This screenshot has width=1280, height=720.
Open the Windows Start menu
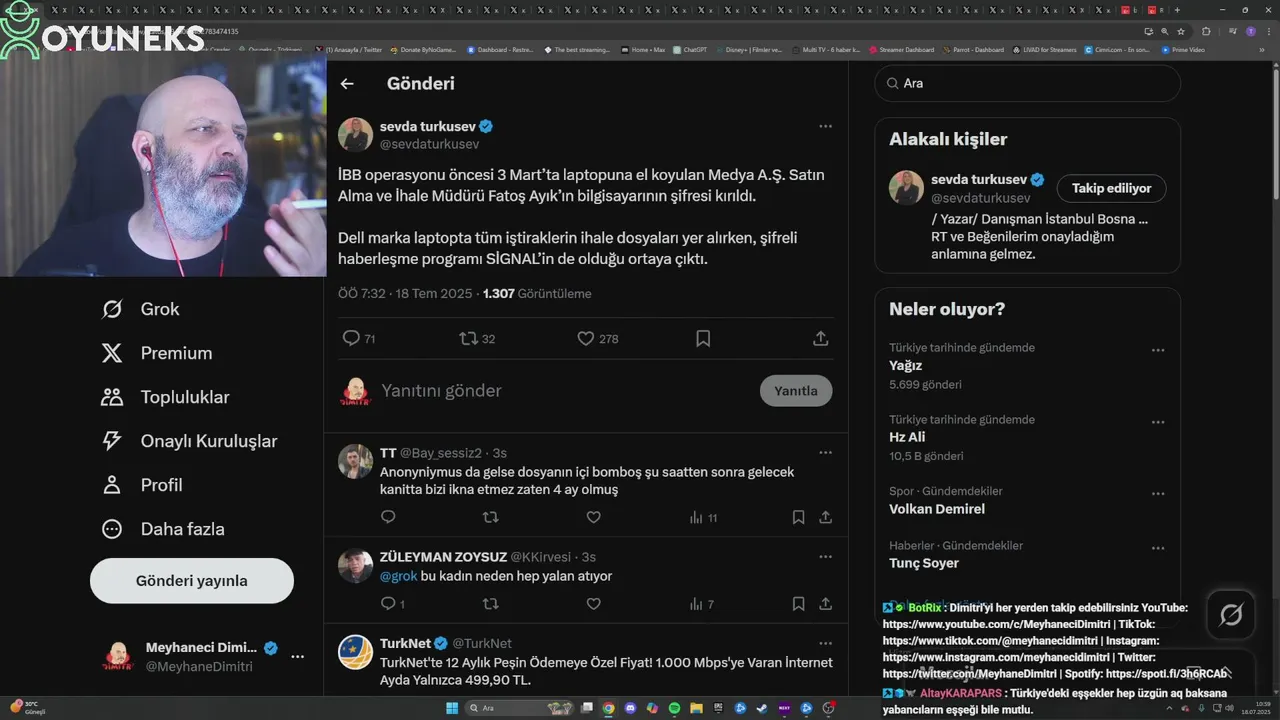tap(452, 708)
